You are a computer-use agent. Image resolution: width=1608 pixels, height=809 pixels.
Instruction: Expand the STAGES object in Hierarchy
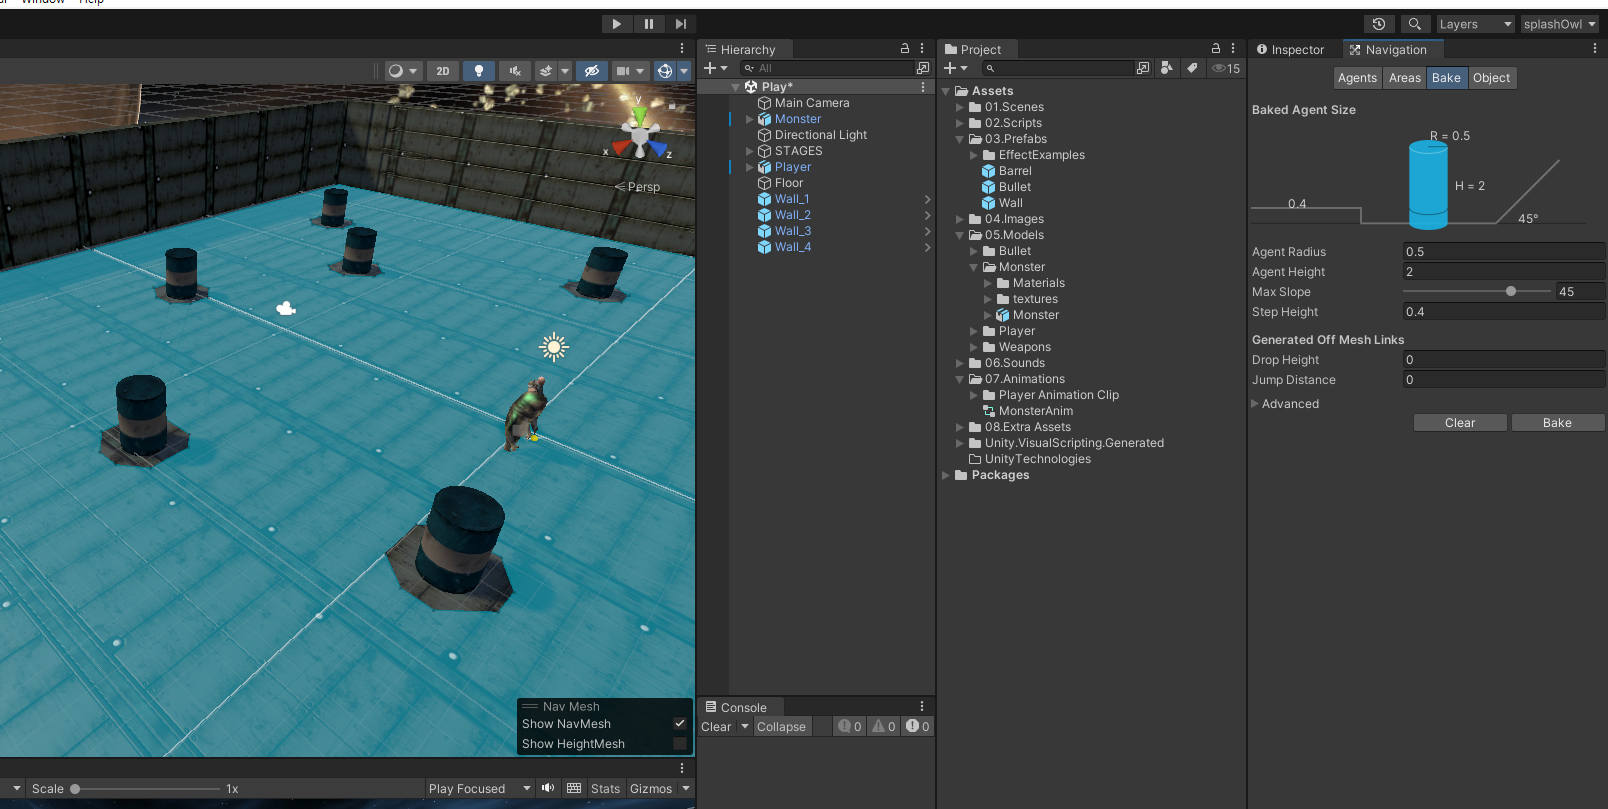tap(750, 151)
